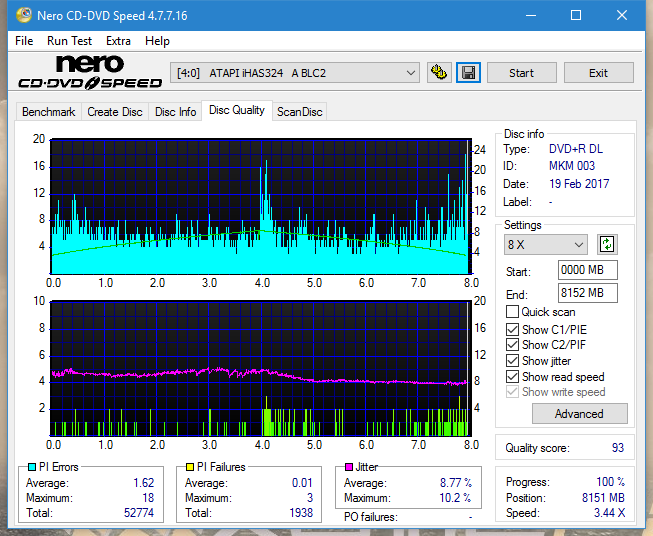The width and height of the screenshot is (653, 536).
Task: Toggle Show C1/PIE checkbox
Action: (x=512, y=329)
